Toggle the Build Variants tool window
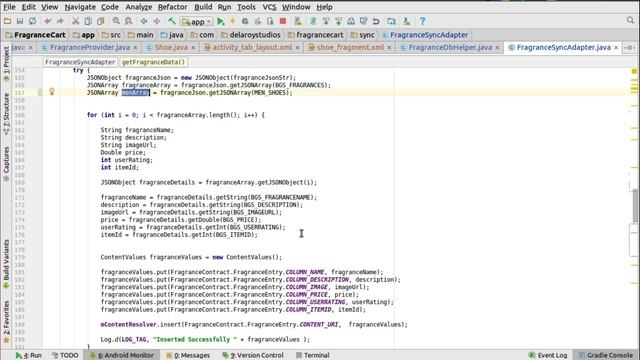Viewport: 640px width, 360px height. (6, 264)
